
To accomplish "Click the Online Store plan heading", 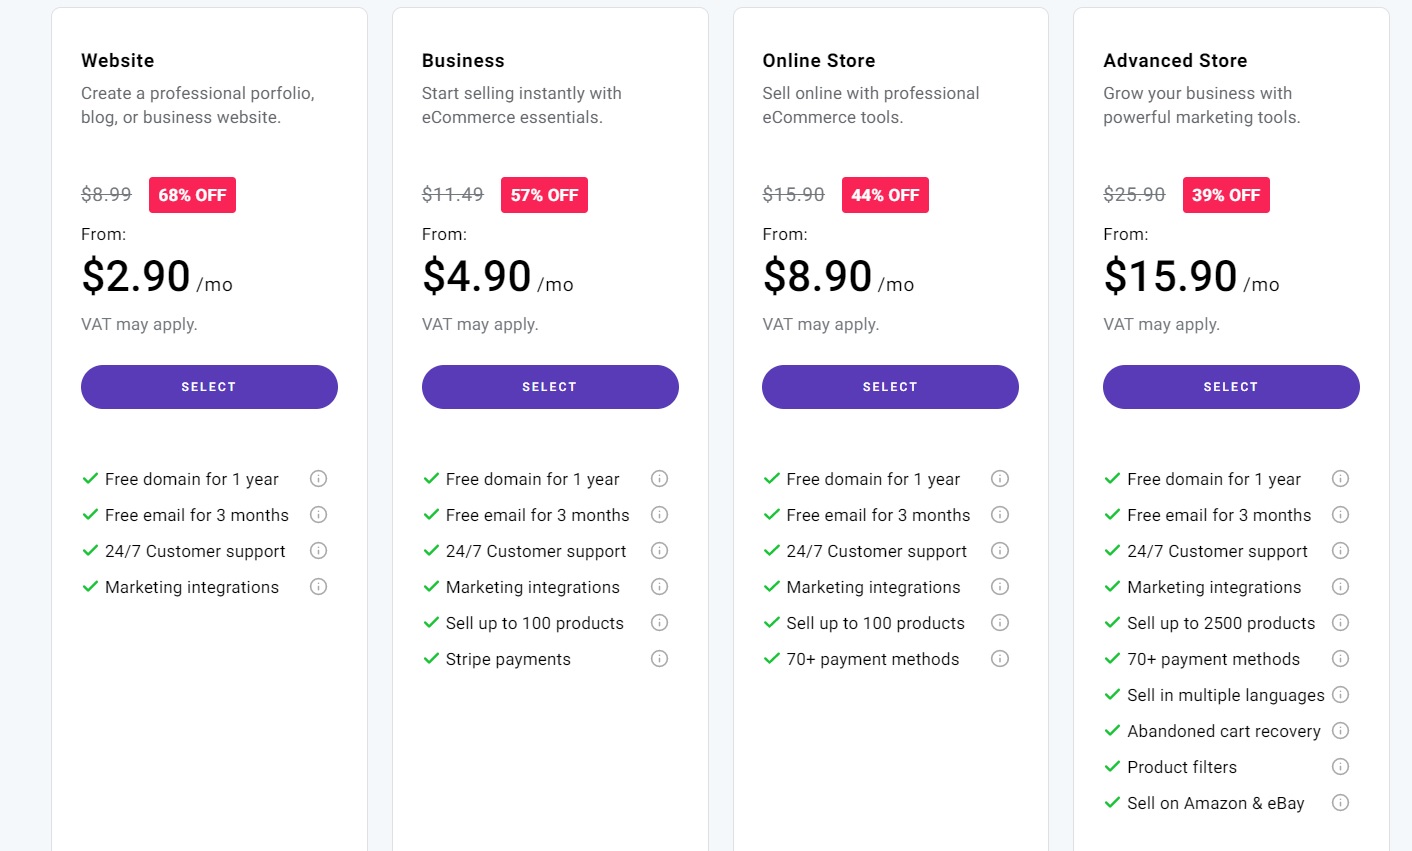I will [x=818, y=61].
